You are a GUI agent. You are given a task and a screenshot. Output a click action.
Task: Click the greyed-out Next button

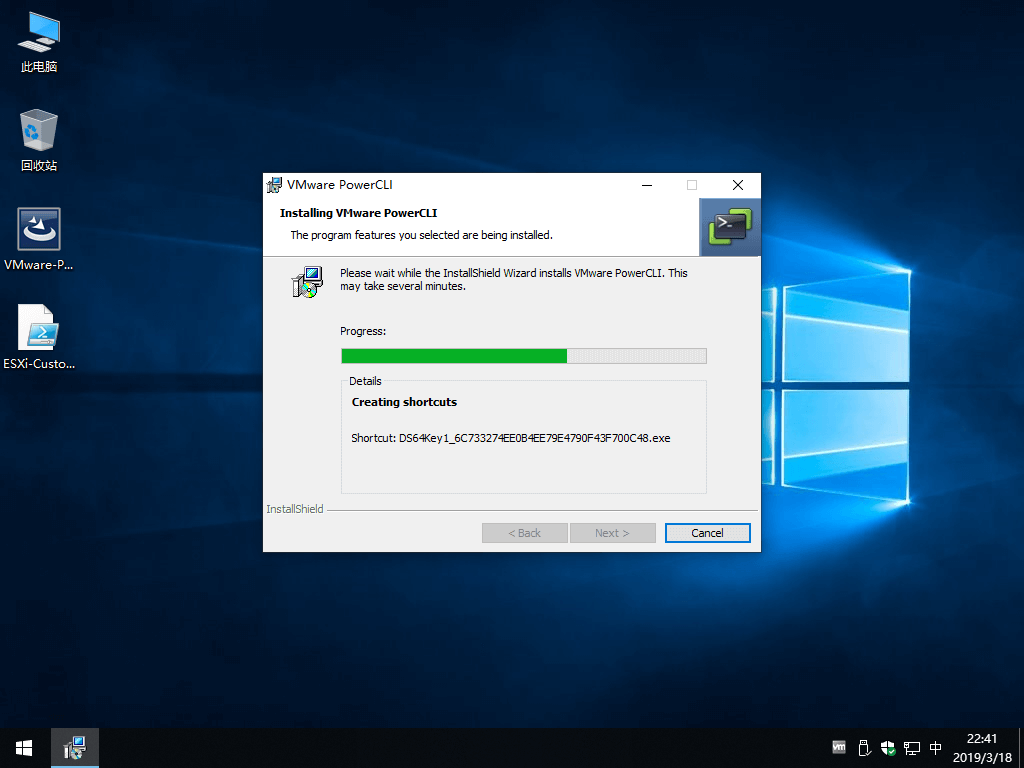612,533
